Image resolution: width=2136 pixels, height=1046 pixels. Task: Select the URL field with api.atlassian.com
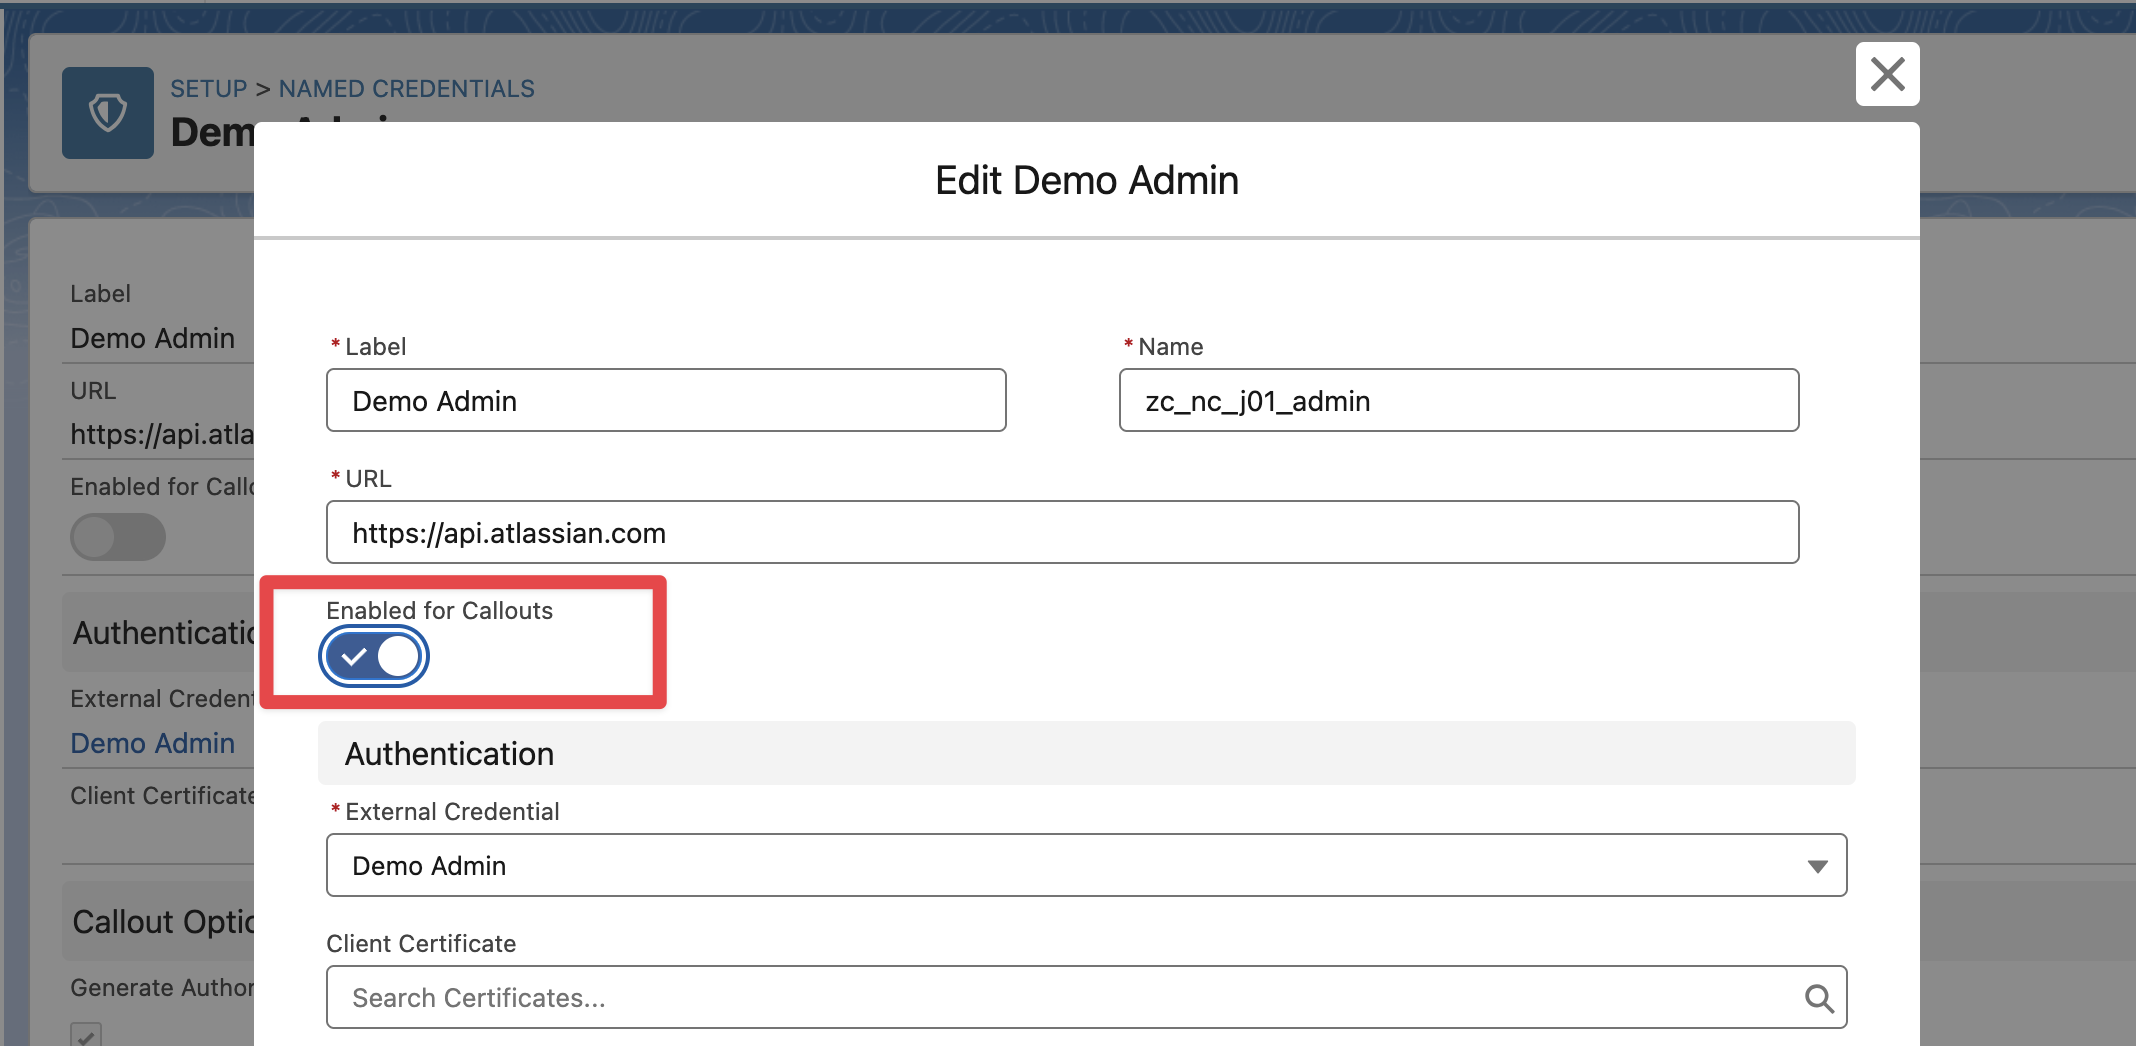click(x=1061, y=533)
